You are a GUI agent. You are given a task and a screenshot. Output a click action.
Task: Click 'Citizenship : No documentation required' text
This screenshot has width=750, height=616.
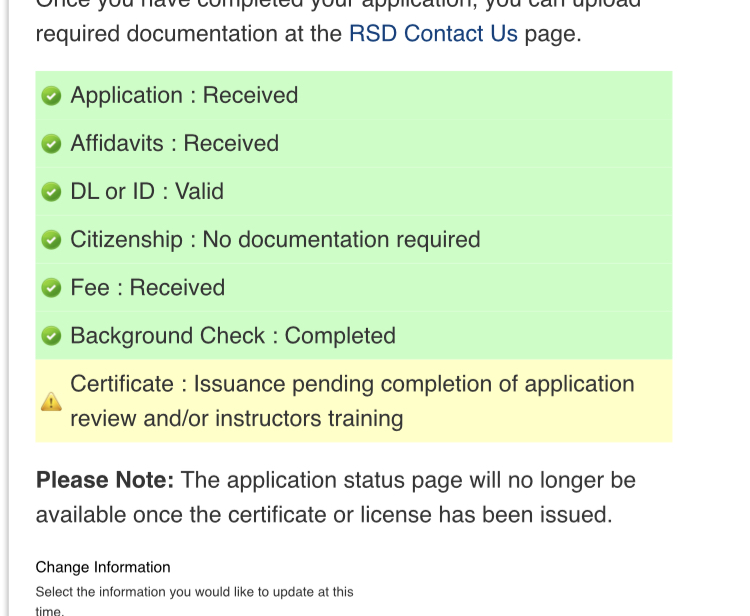[275, 240]
